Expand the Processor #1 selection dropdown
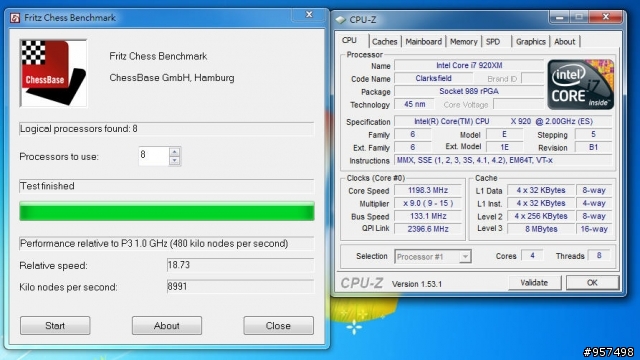The height and width of the screenshot is (360, 640). point(464,257)
